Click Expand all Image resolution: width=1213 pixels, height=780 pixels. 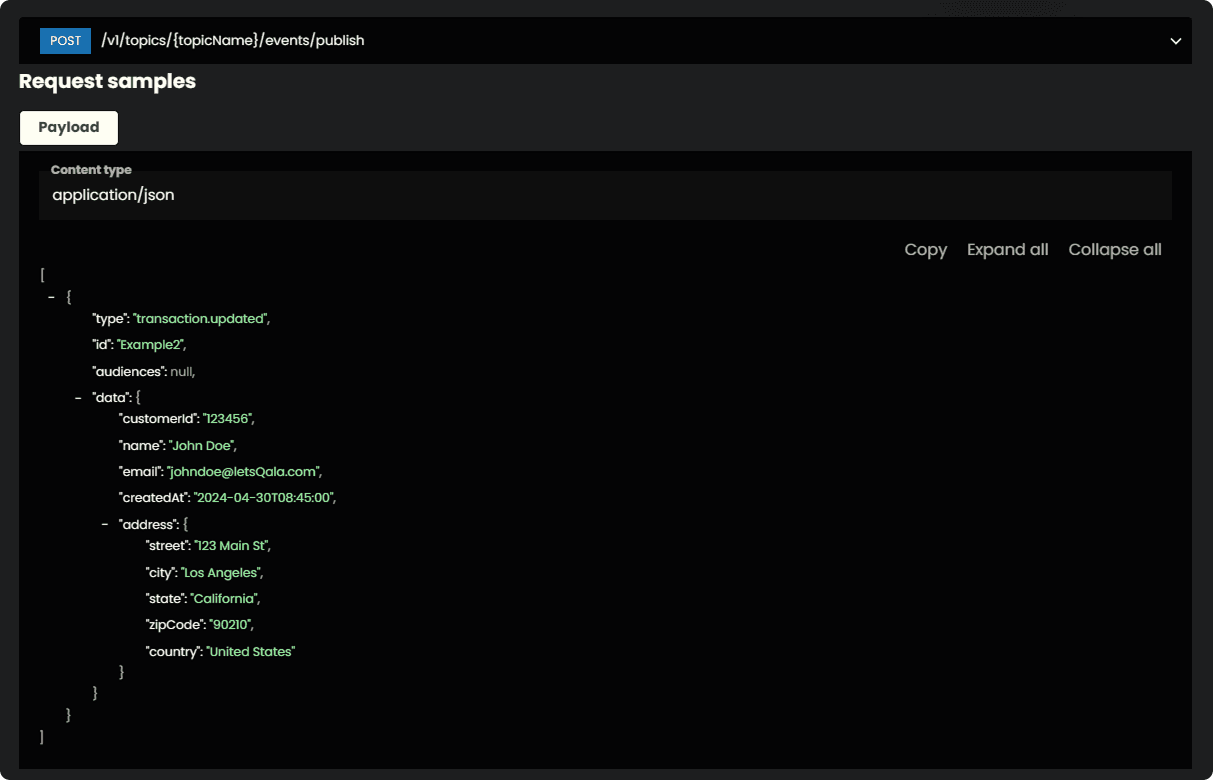pos(1007,250)
